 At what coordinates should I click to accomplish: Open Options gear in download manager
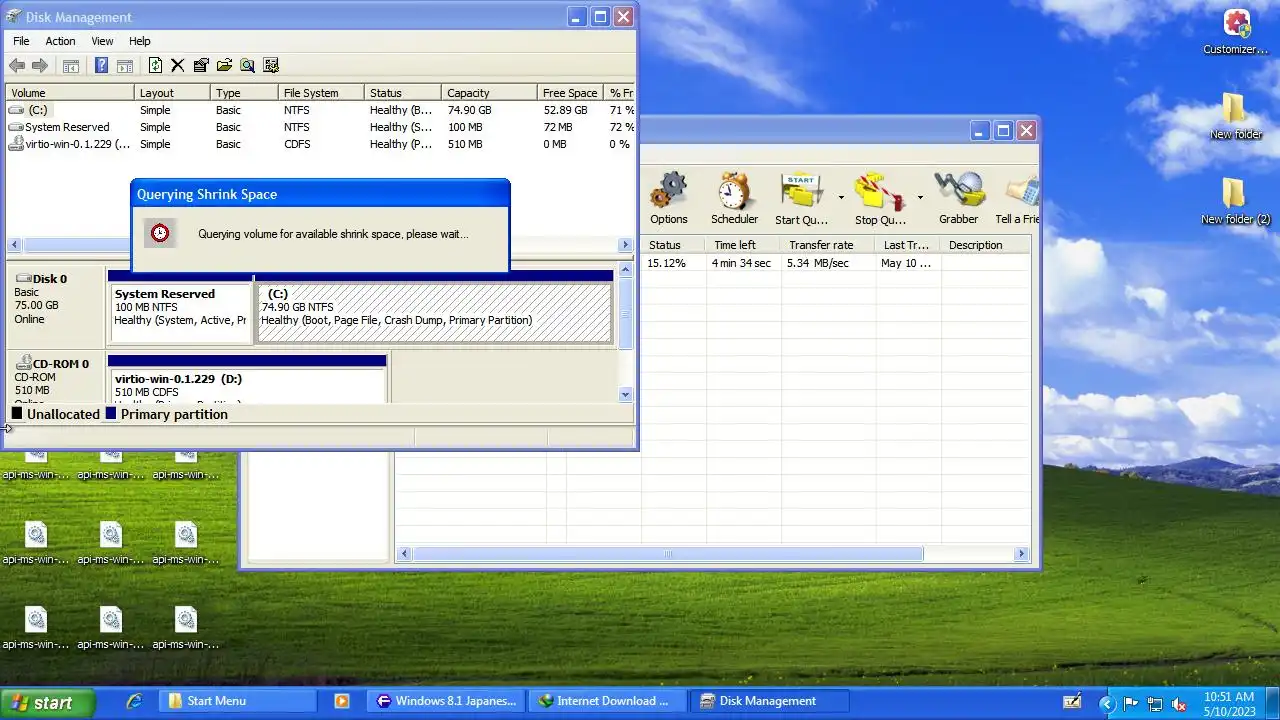click(669, 198)
